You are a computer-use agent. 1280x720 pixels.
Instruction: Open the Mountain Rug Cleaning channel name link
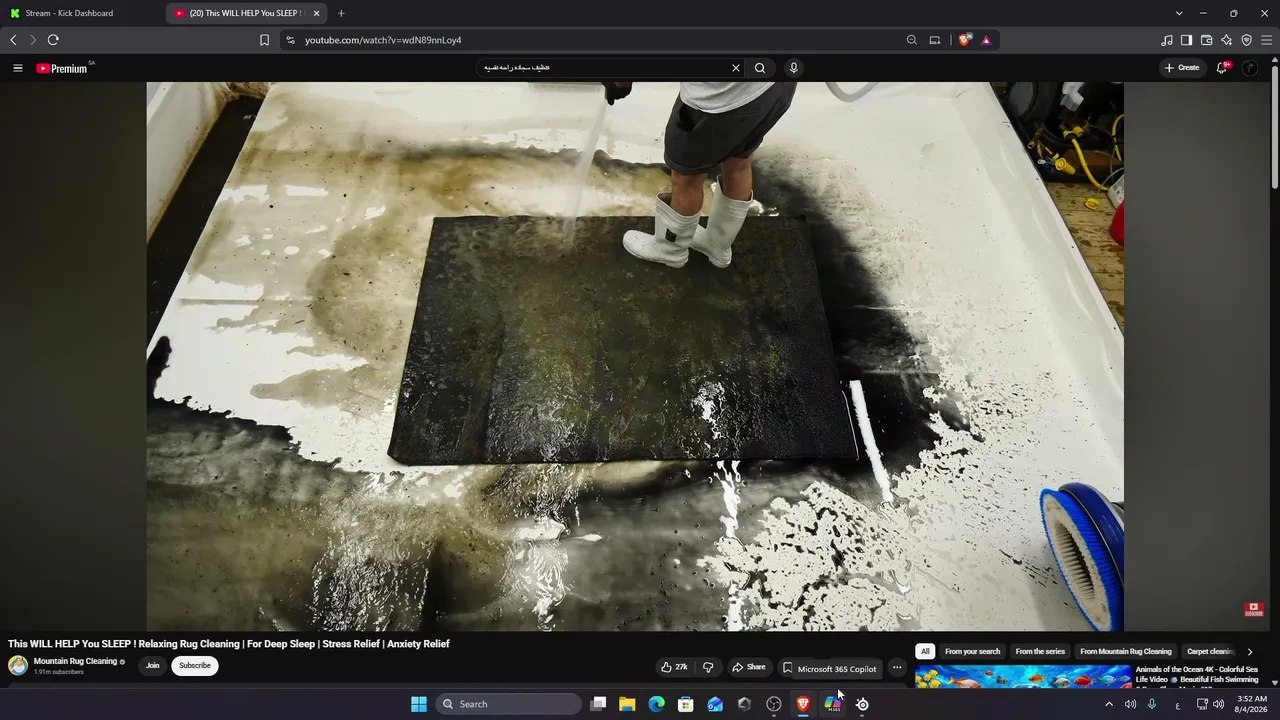coord(75,661)
